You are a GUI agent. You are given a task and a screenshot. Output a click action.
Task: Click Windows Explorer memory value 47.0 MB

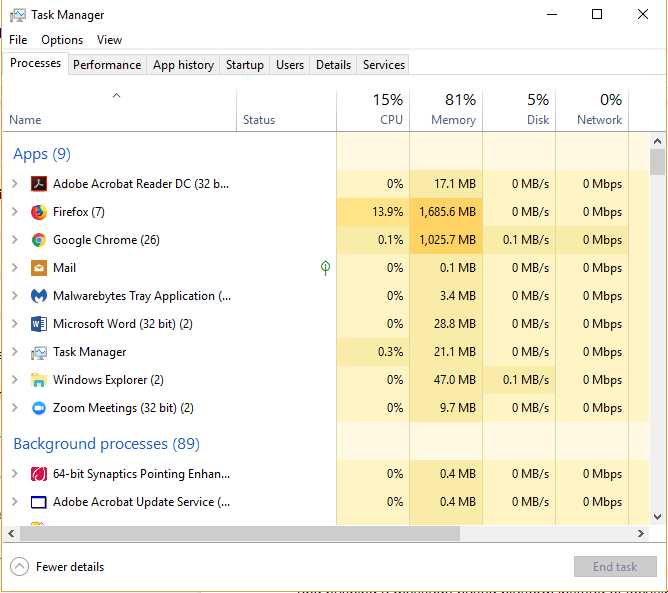click(455, 380)
